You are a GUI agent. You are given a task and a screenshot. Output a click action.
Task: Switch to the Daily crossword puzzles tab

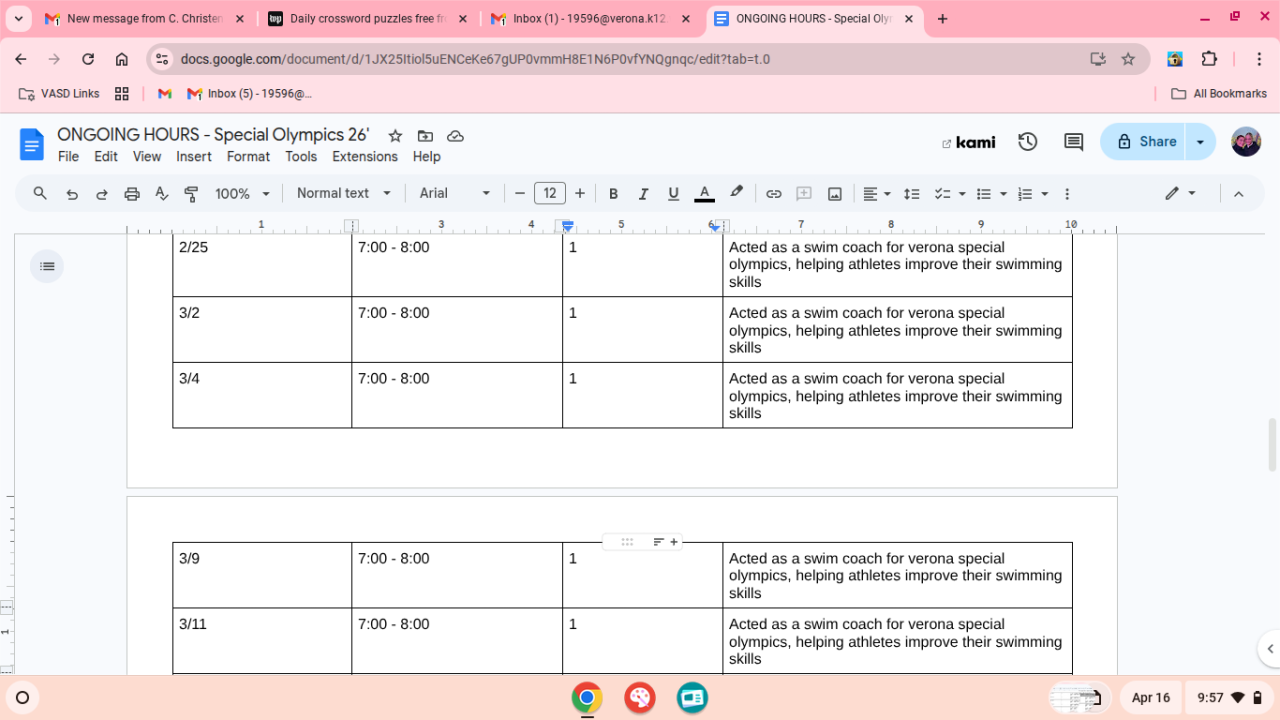pyautogui.click(x=366, y=19)
